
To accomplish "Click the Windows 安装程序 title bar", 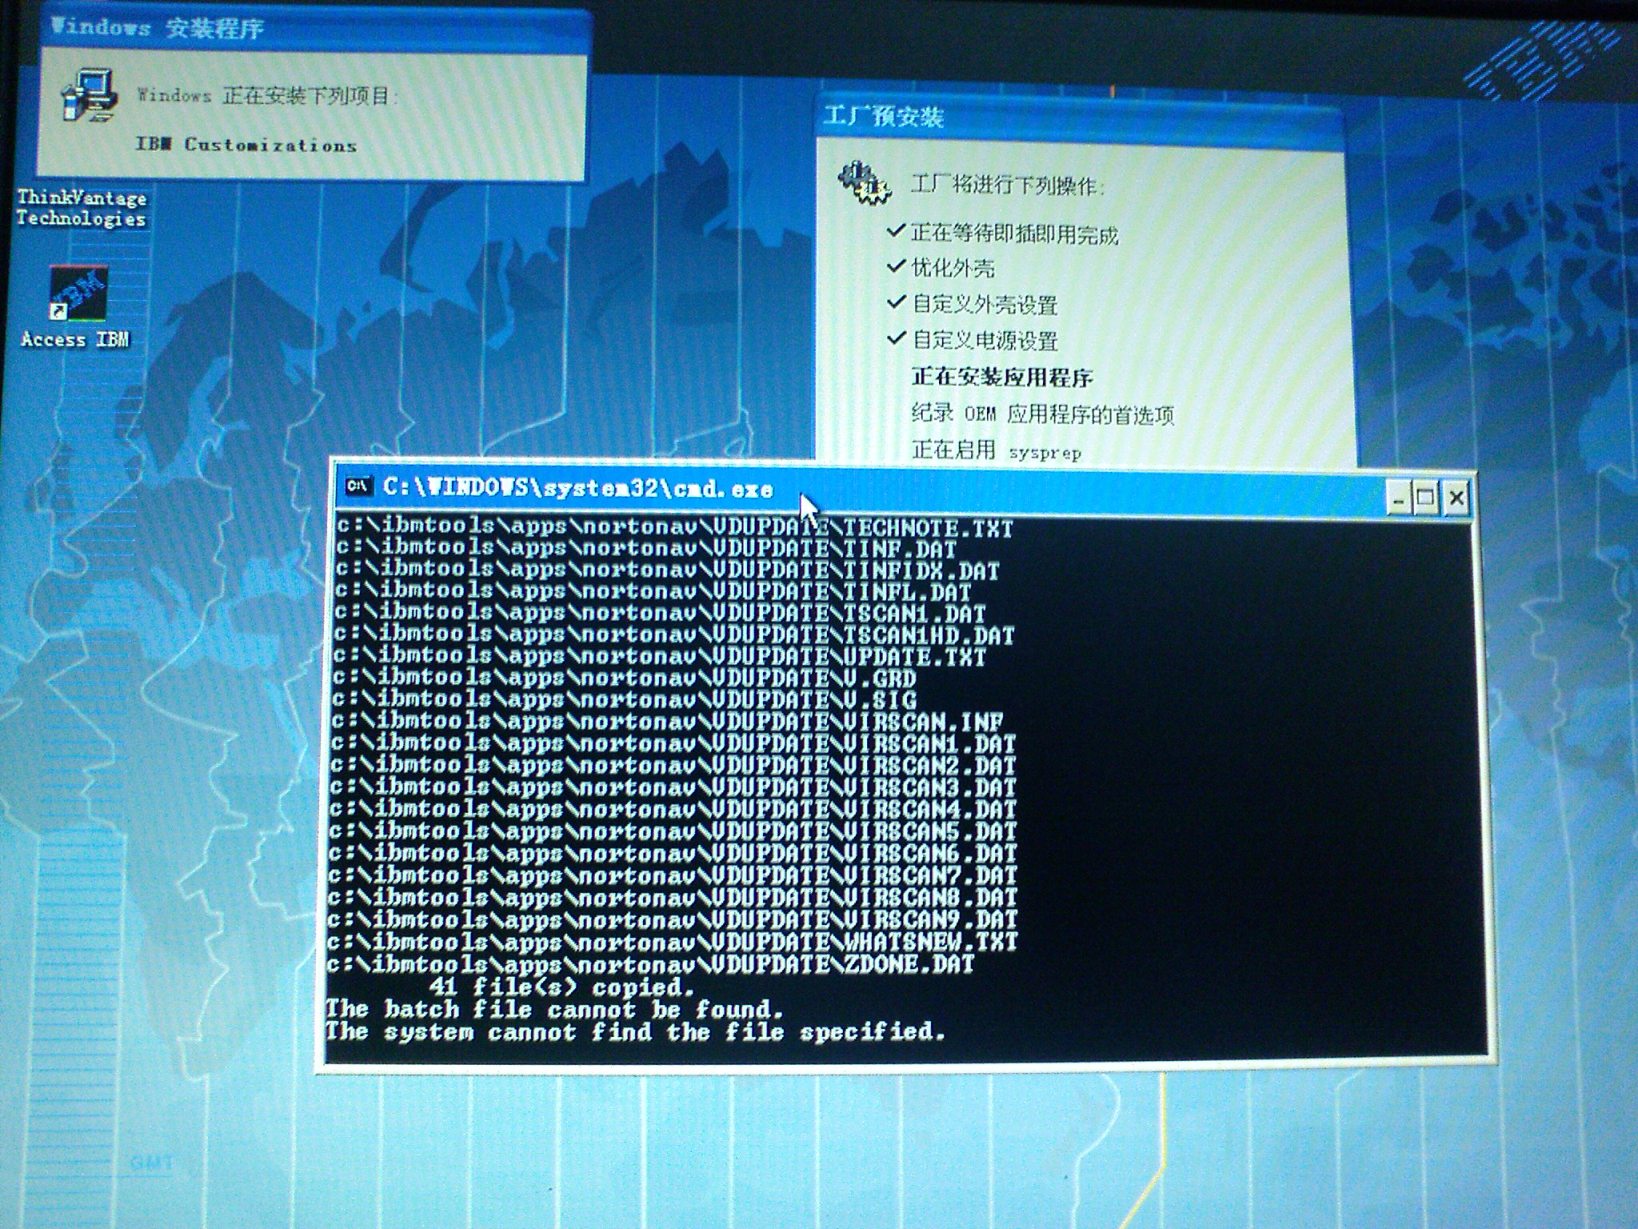I will coord(315,28).
